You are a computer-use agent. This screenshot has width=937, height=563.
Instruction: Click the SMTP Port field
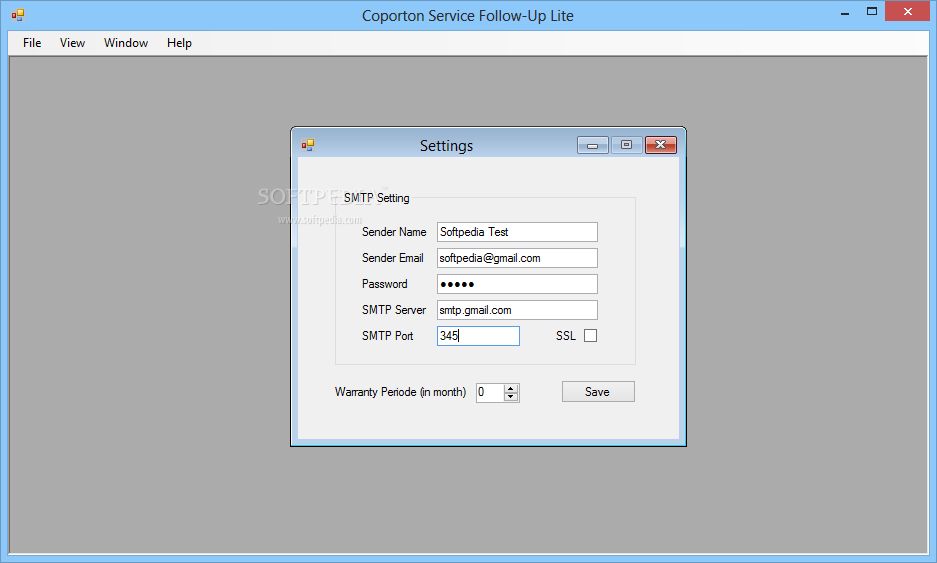click(x=478, y=336)
